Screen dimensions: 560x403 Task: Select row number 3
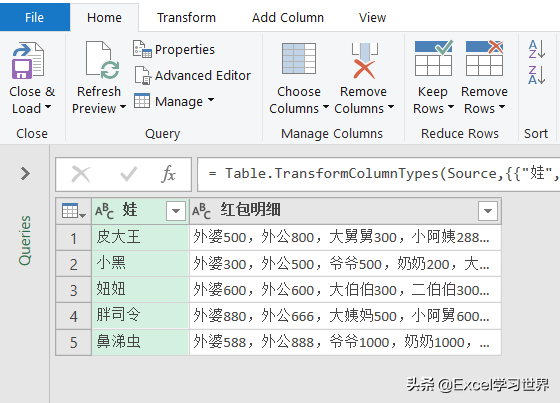[x=74, y=290]
